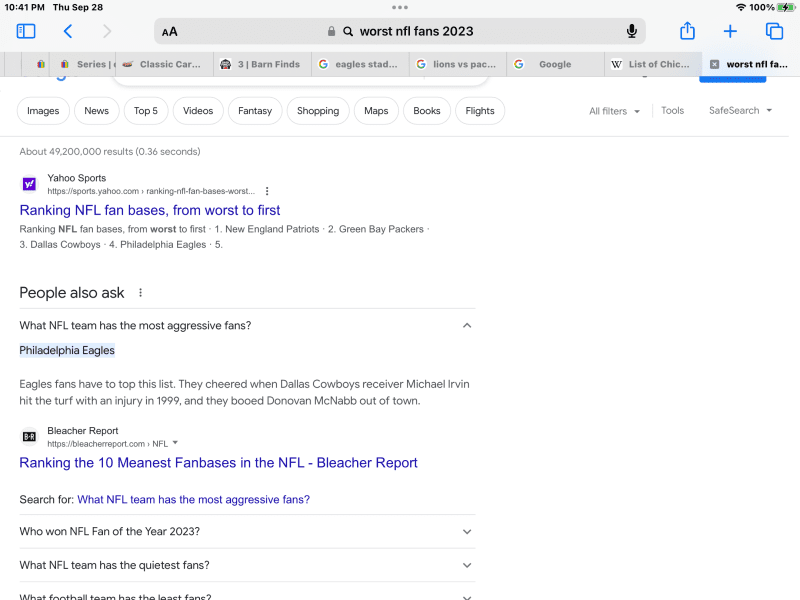Close the 'worst nfl fa...' tab
This screenshot has height=600, width=800.
point(714,64)
